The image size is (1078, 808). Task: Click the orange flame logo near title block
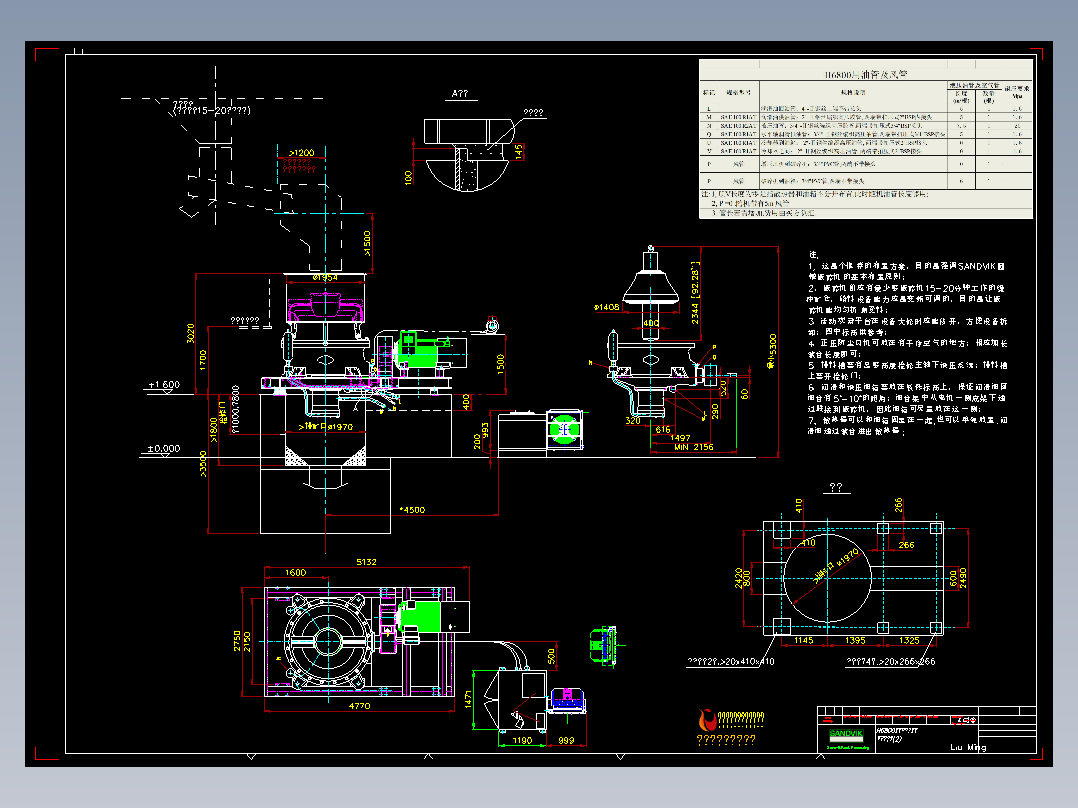tap(707, 720)
